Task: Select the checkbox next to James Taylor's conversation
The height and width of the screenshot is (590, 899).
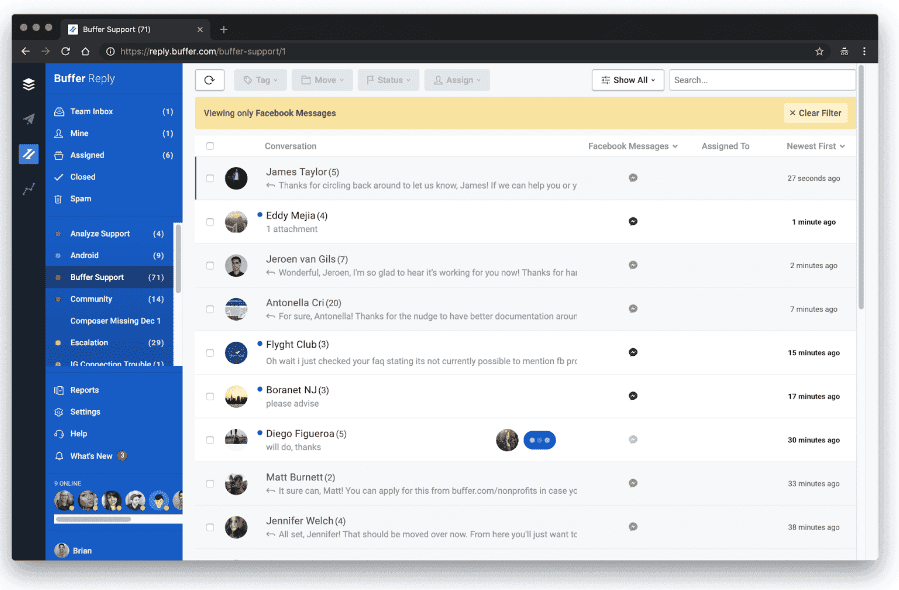Action: click(x=210, y=178)
